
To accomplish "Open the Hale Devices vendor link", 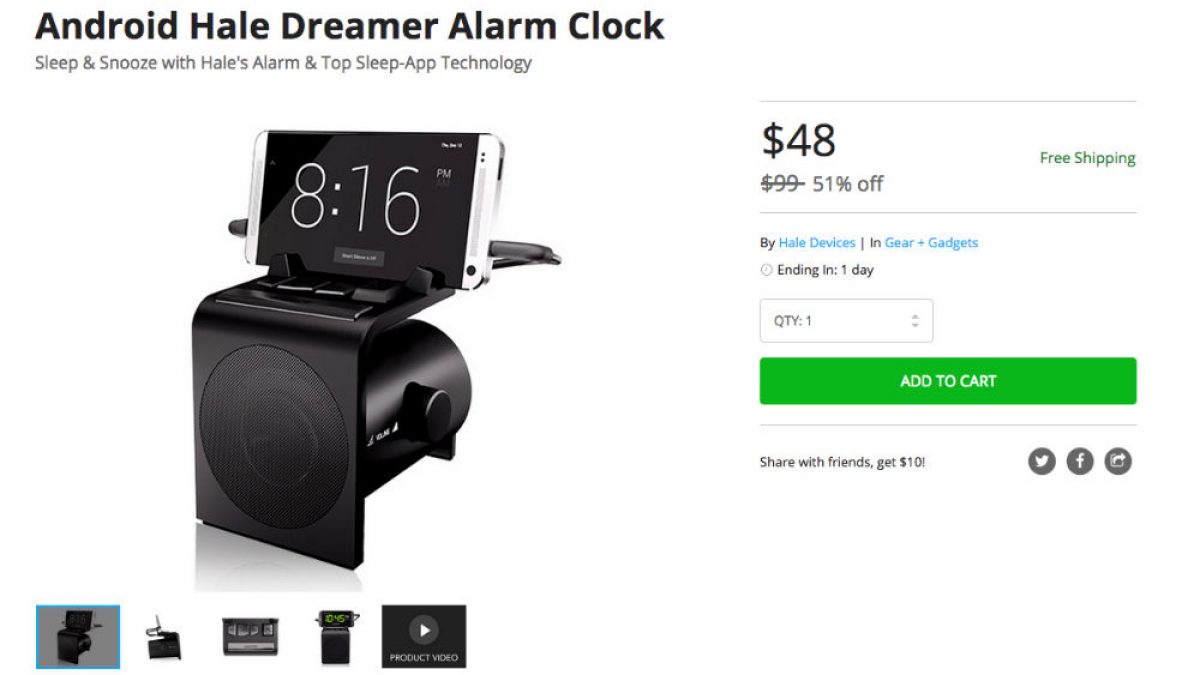I will pyautogui.click(x=817, y=243).
